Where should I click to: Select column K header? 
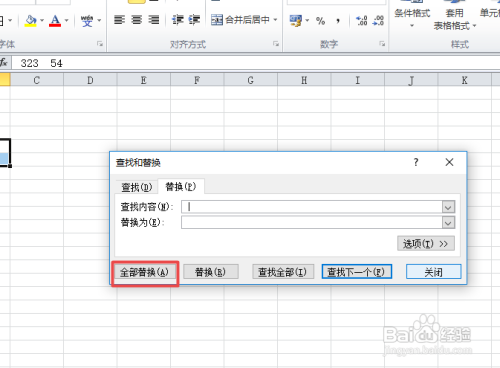[x=465, y=80]
